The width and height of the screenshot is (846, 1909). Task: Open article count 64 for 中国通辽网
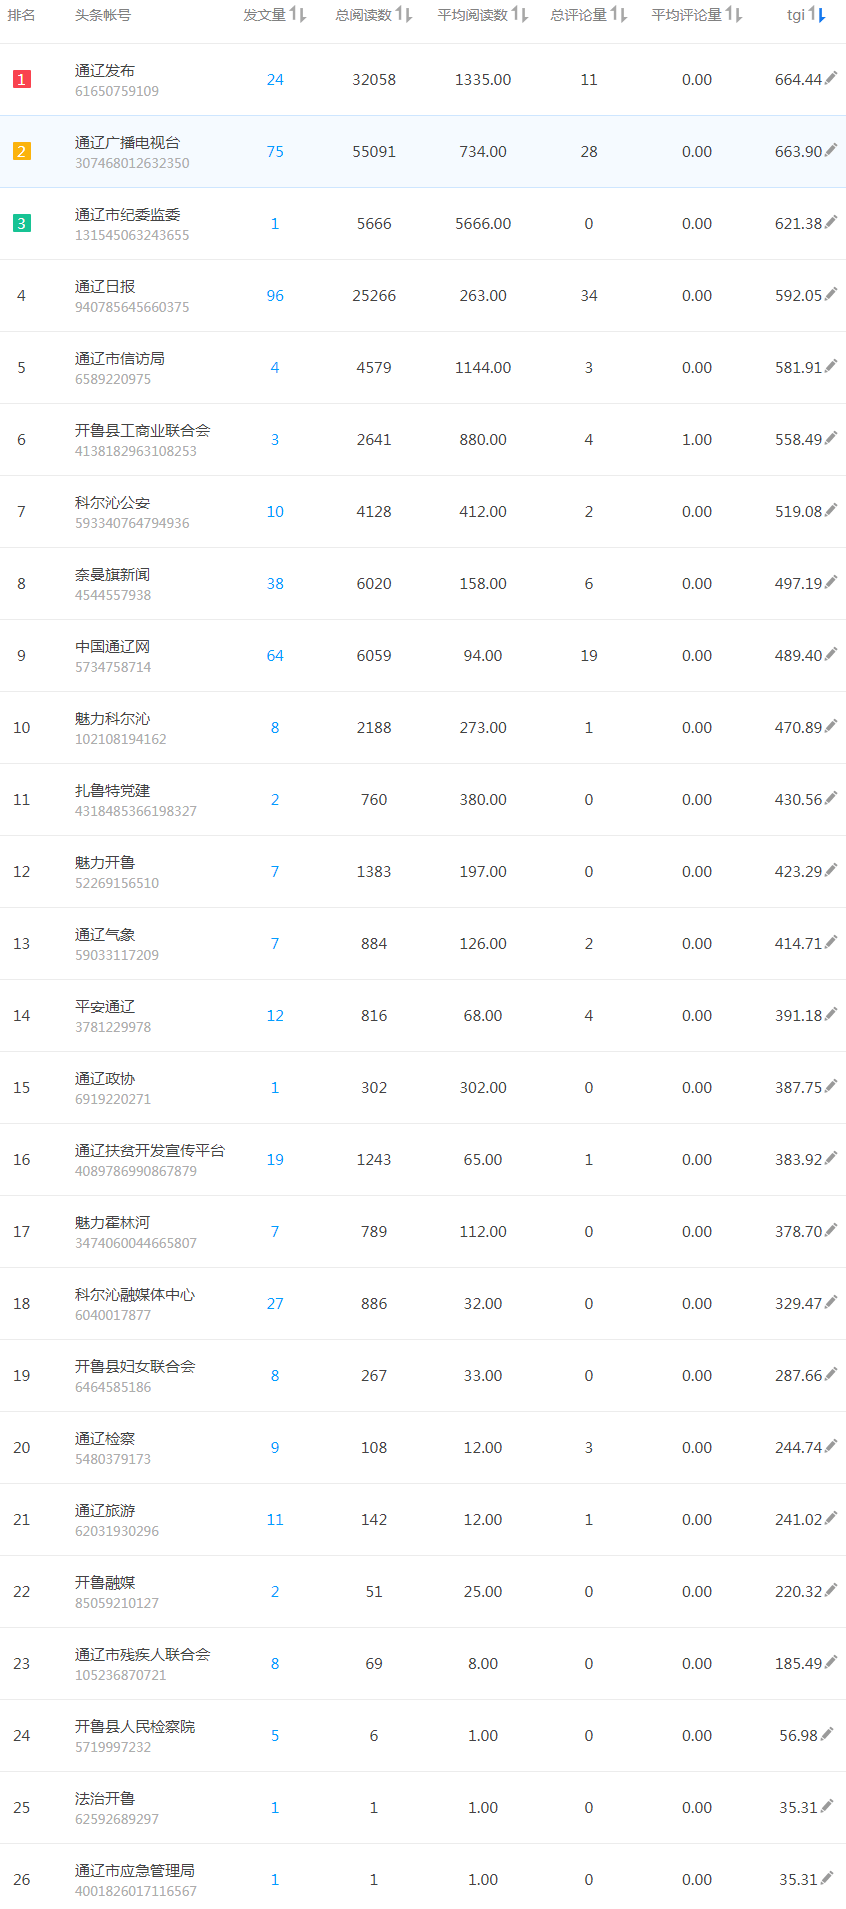coord(275,656)
